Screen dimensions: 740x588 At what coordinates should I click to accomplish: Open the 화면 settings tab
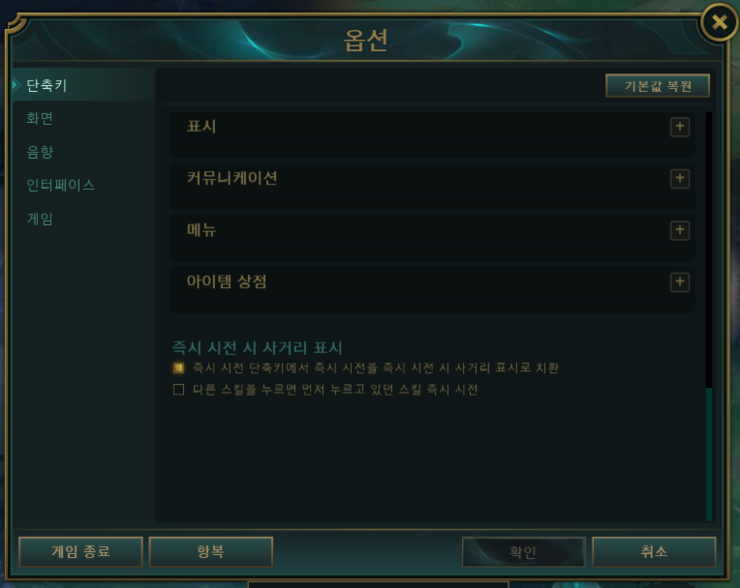tap(40, 118)
